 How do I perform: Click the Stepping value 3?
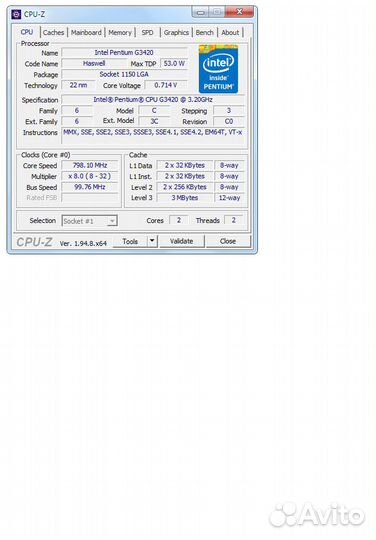point(229,111)
